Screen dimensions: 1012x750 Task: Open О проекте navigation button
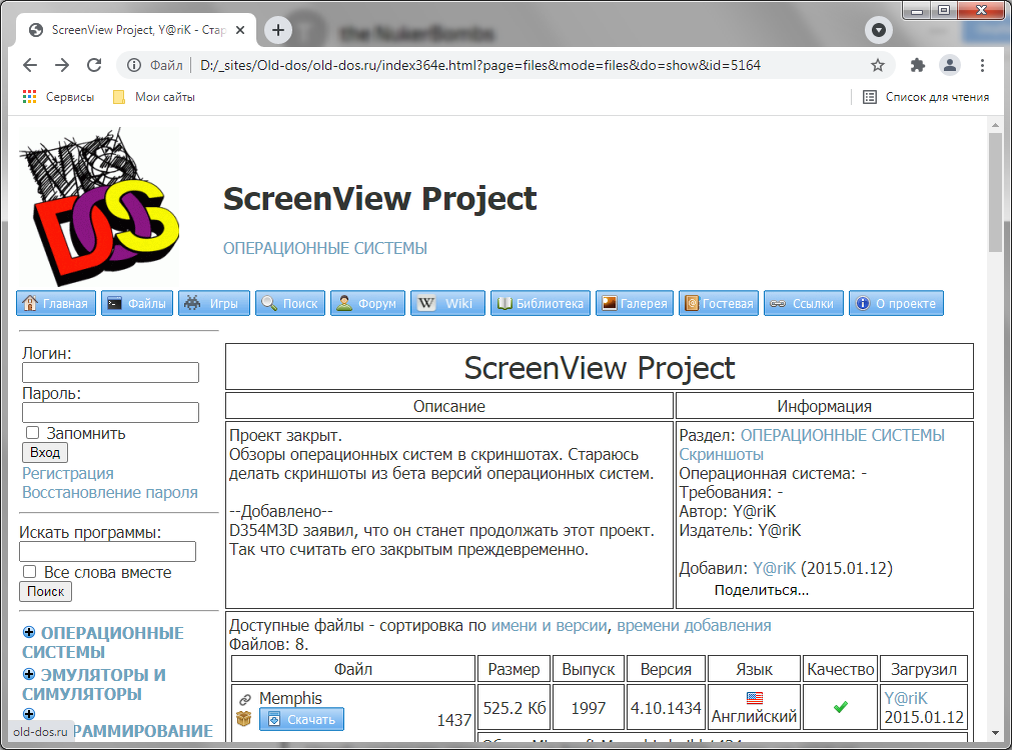(896, 303)
